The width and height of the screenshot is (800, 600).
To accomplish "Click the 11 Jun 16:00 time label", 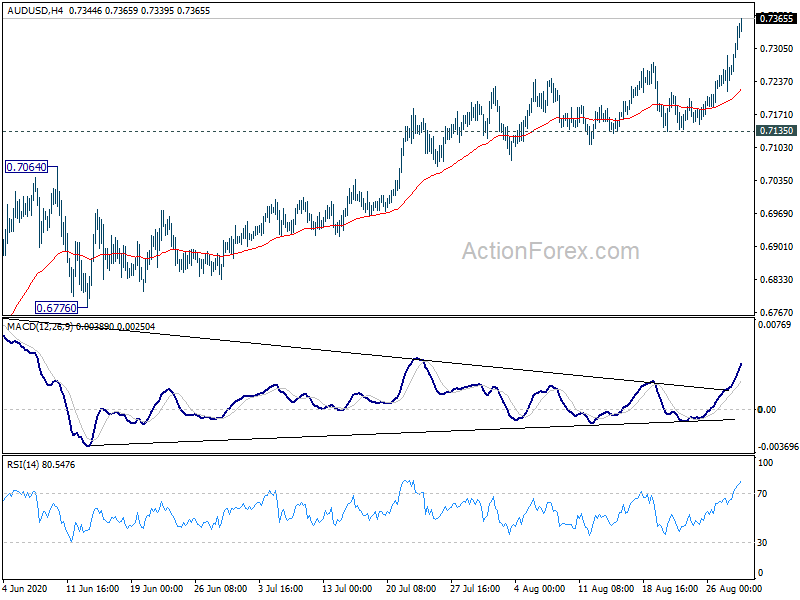I will 93,588.
